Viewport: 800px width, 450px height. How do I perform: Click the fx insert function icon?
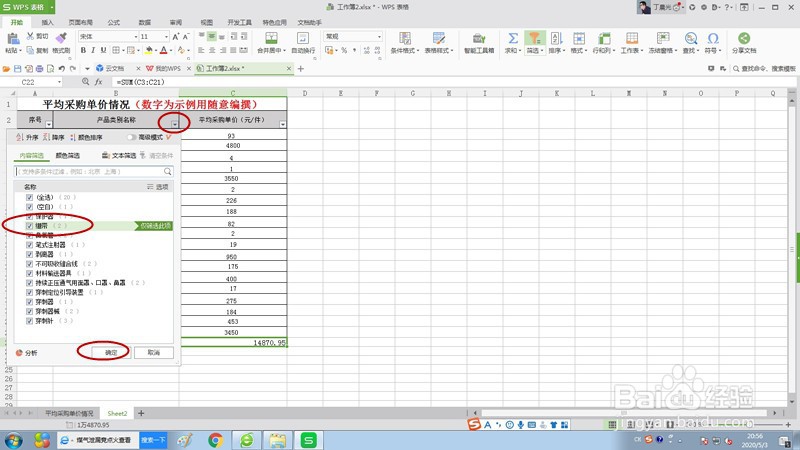pyautogui.click(x=99, y=82)
